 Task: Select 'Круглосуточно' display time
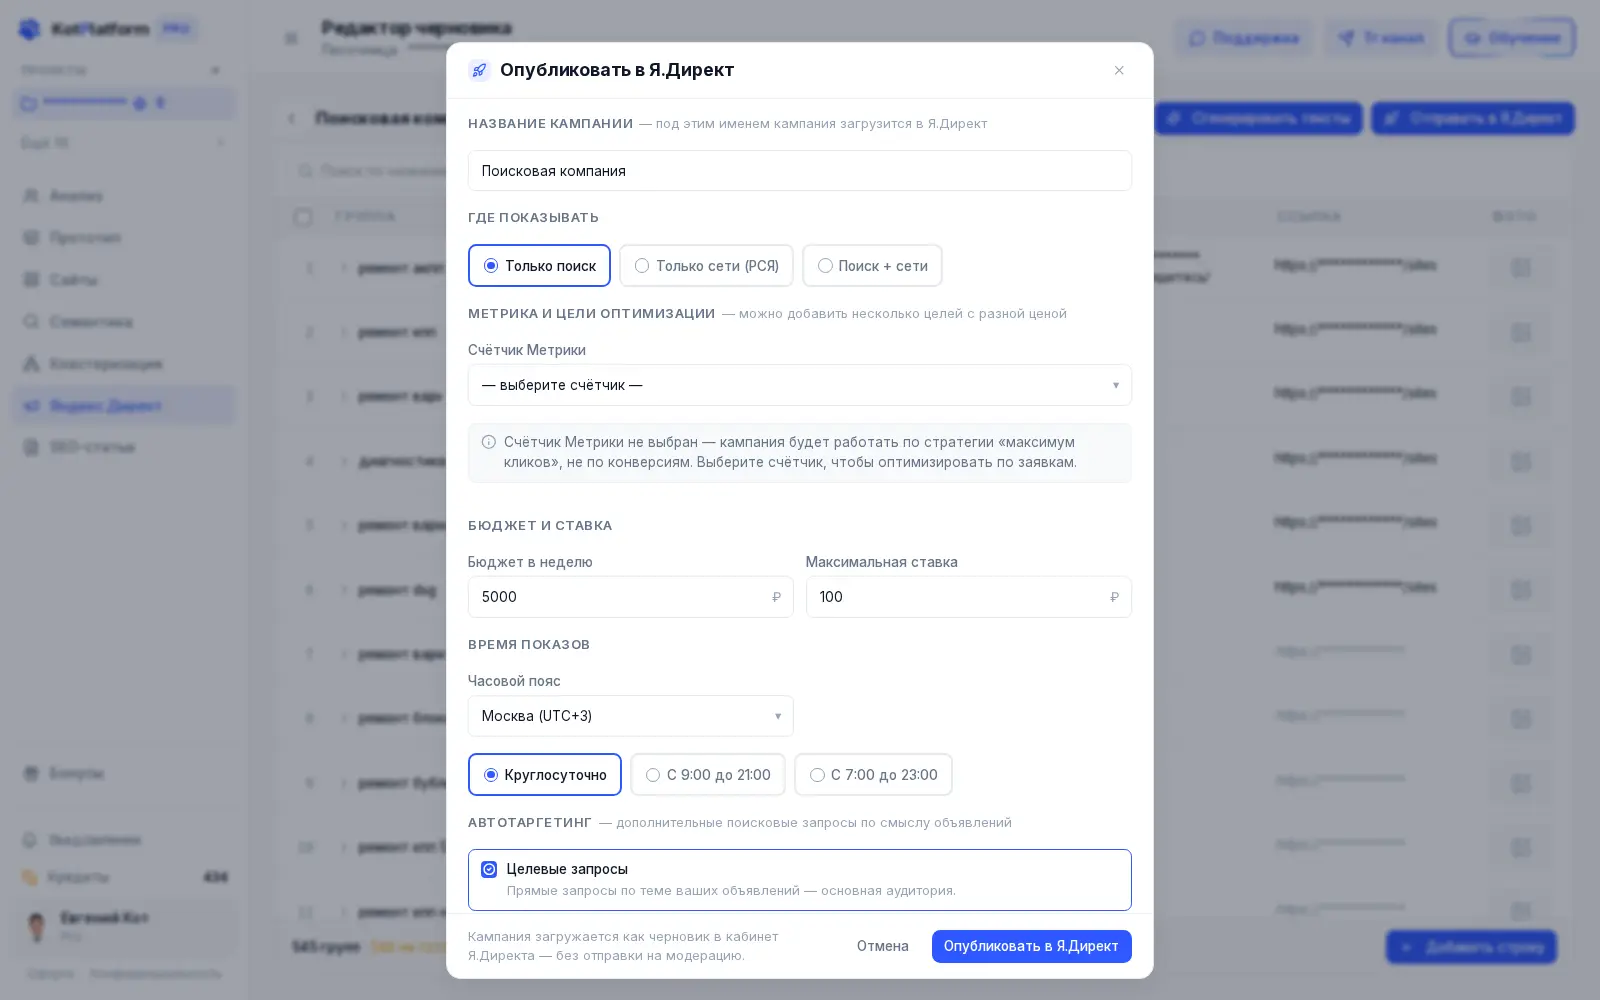tap(545, 775)
